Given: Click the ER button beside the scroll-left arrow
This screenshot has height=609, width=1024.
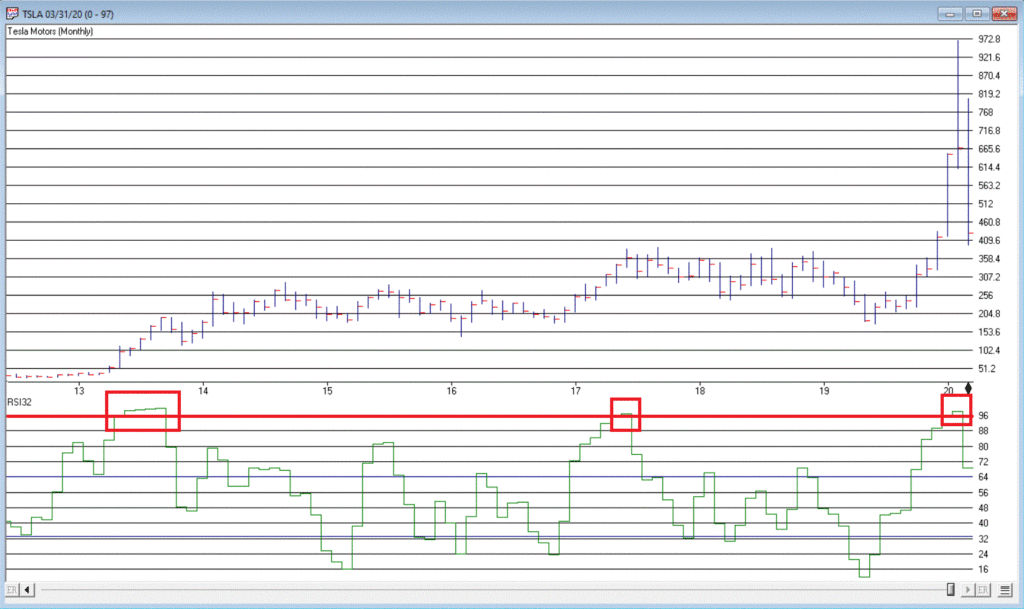Looking at the screenshot, I should pos(12,590).
